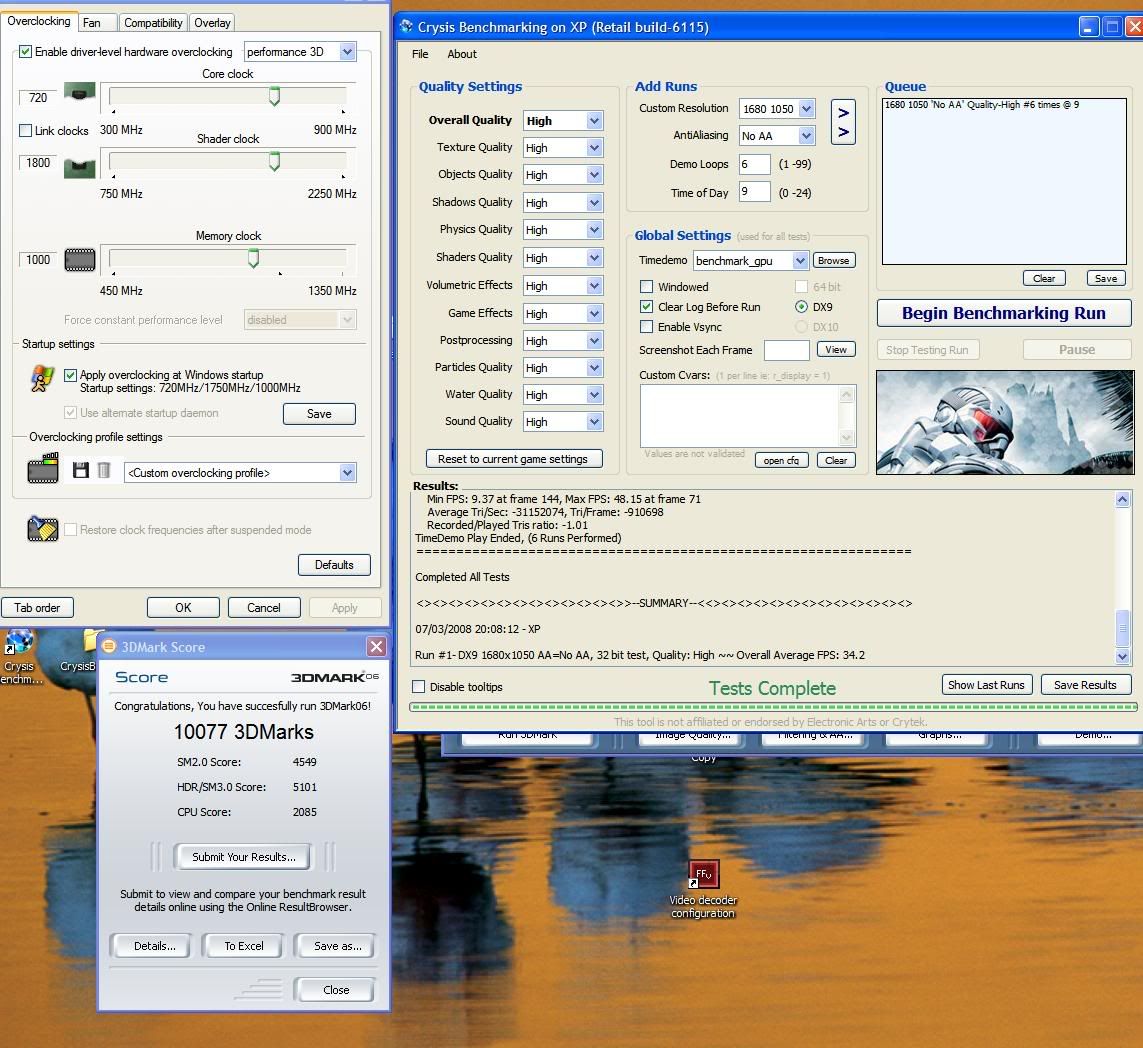
Task: Open the Timedemo dropdown
Action: (x=750, y=260)
